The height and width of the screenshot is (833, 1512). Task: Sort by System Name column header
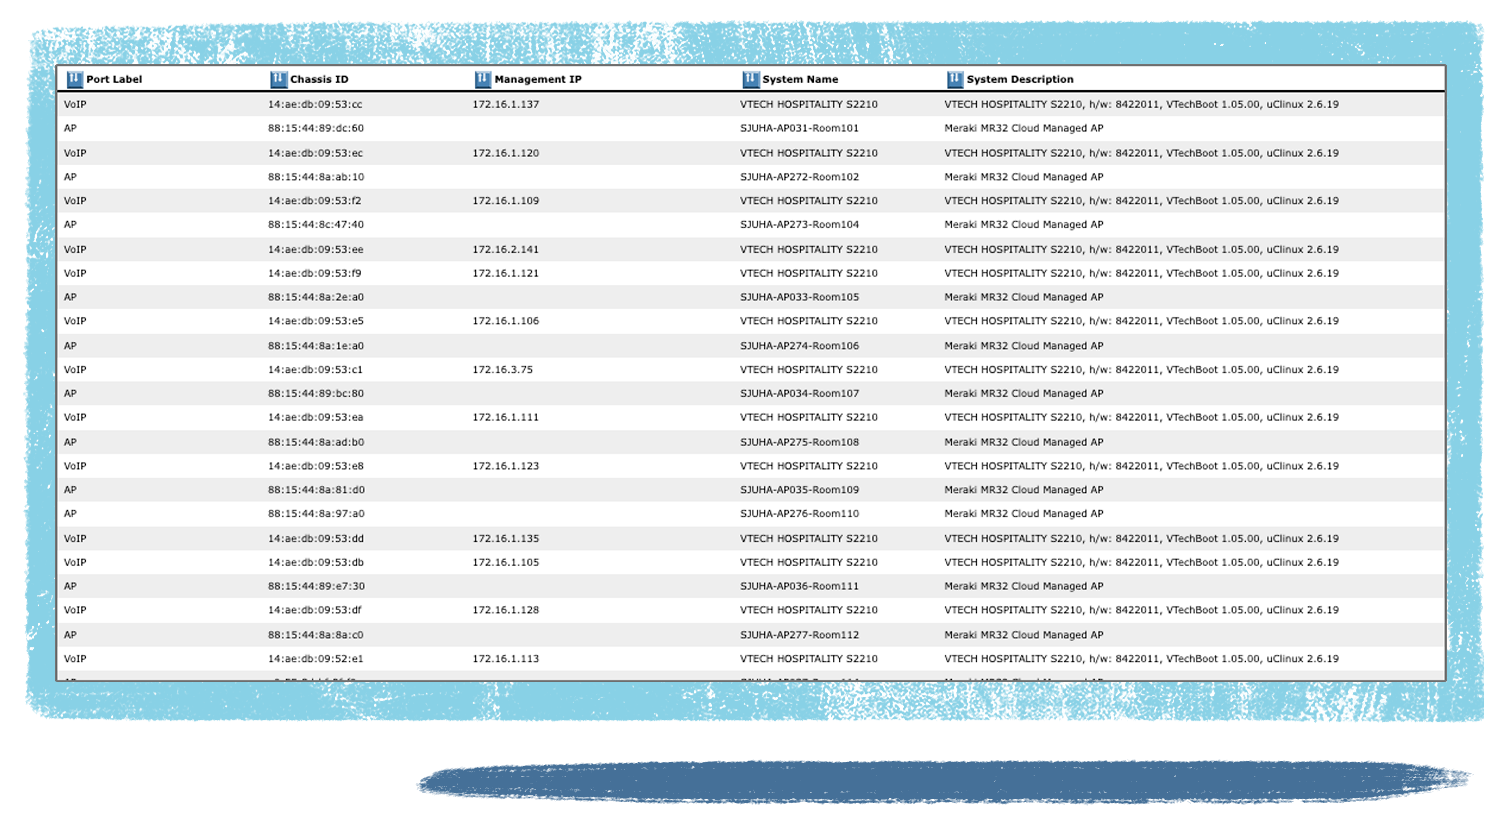(800, 79)
